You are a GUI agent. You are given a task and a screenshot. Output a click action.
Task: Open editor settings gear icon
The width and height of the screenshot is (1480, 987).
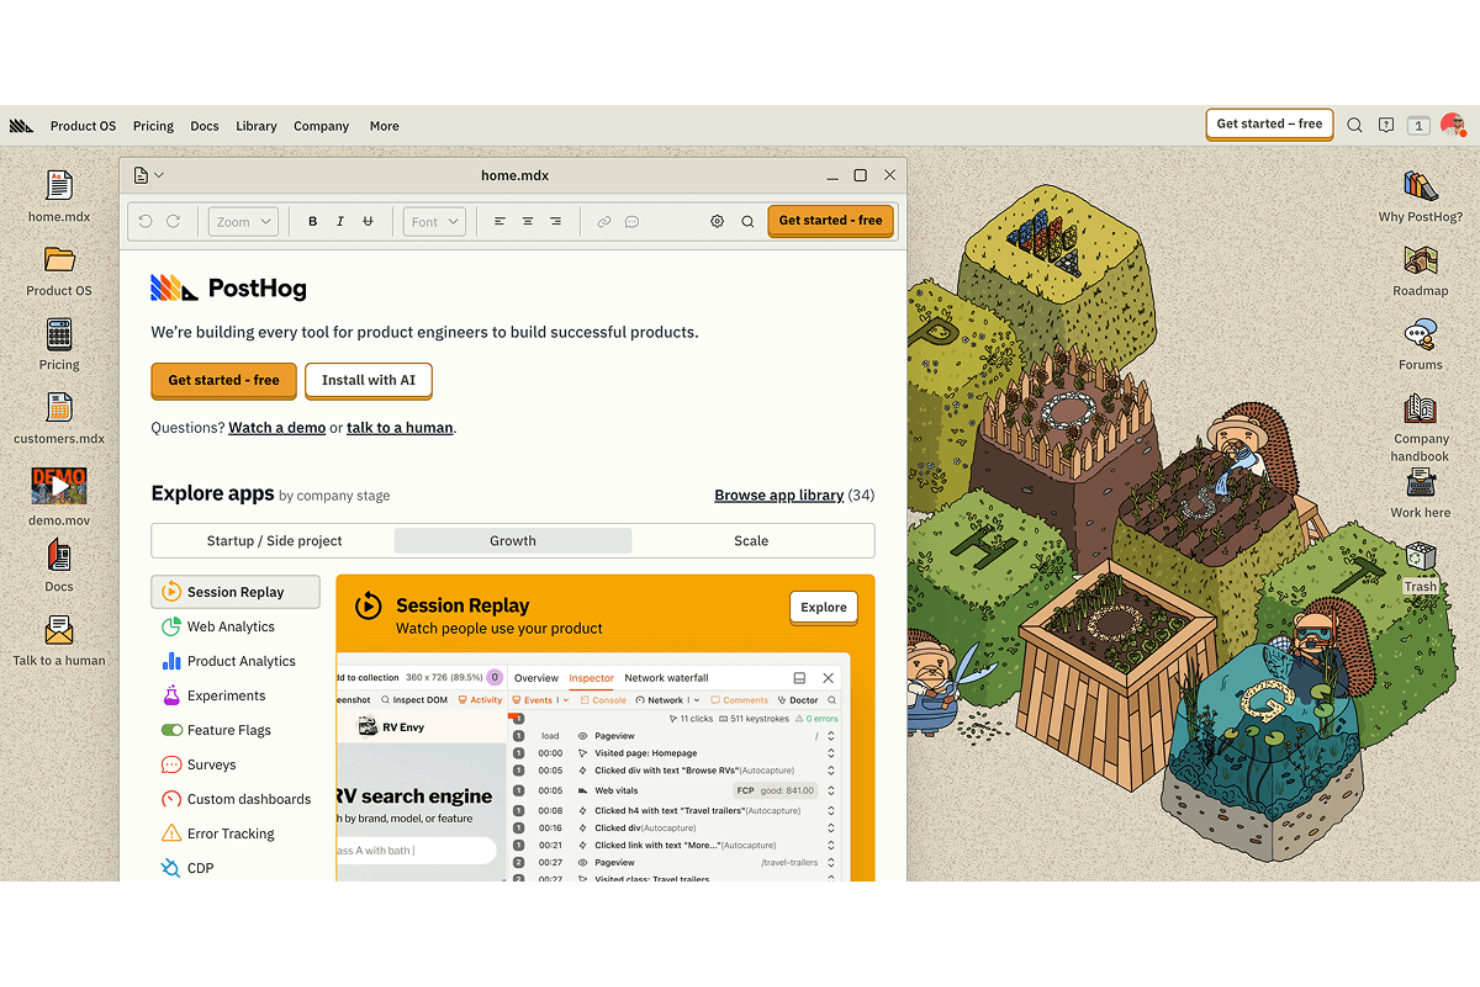(717, 222)
